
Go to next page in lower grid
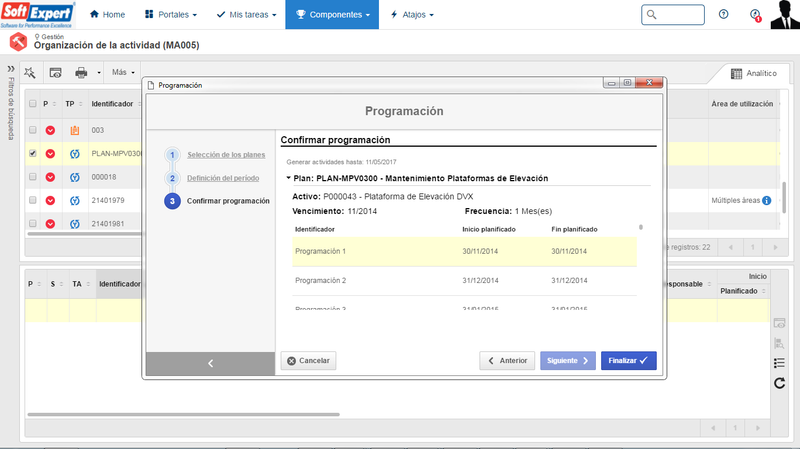tap(758, 428)
